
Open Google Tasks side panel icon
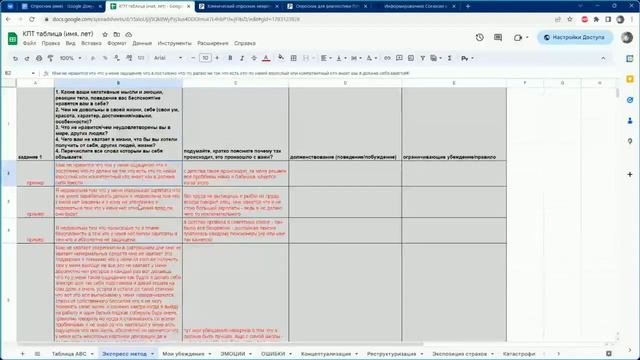pos(630,100)
